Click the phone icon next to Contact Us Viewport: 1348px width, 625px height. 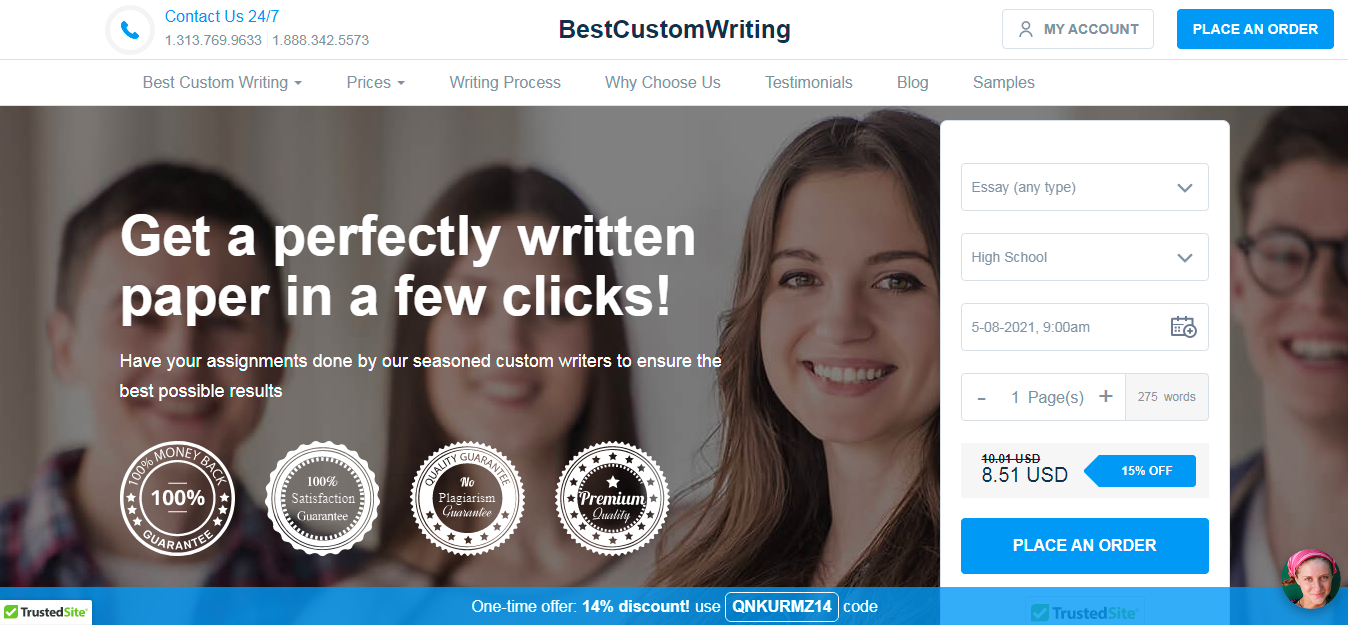130,30
